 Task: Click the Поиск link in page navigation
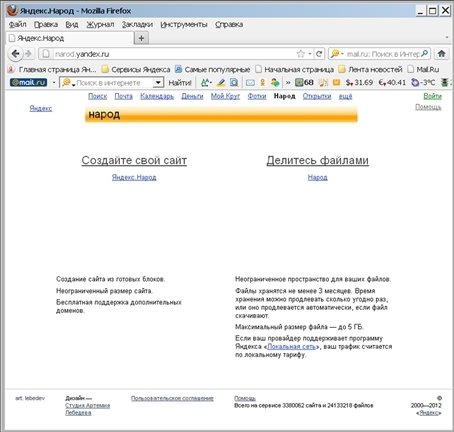pyautogui.click(x=97, y=96)
